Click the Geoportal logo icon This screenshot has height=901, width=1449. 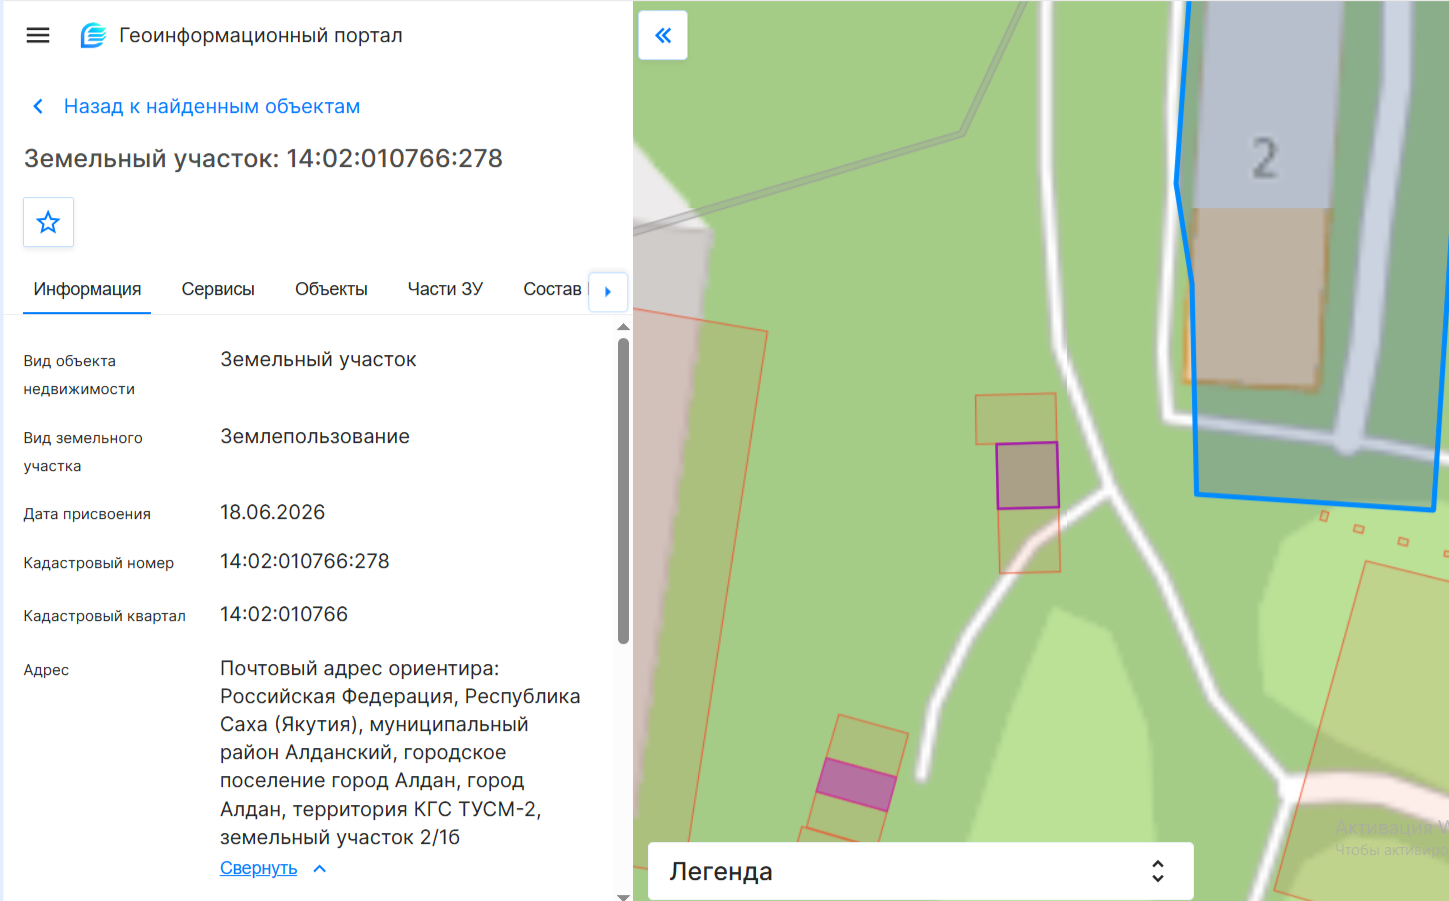pos(93,35)
